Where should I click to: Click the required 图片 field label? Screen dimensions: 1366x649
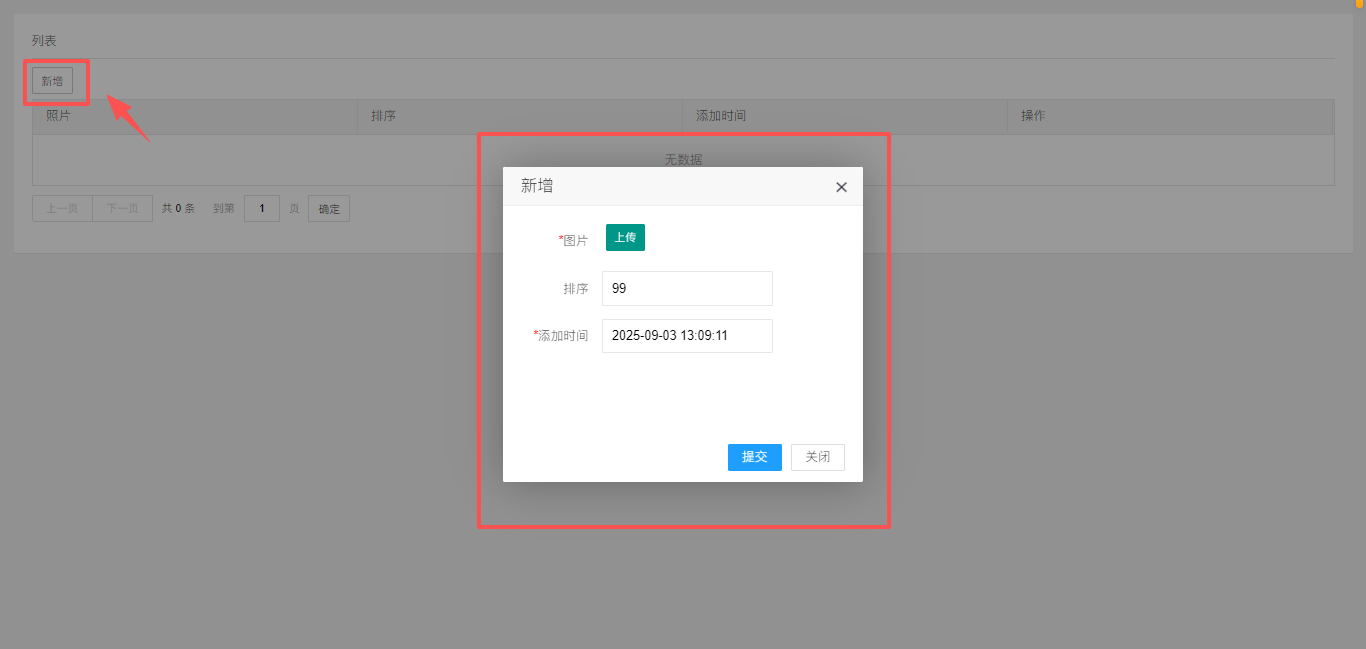click(x=574, y=240)
